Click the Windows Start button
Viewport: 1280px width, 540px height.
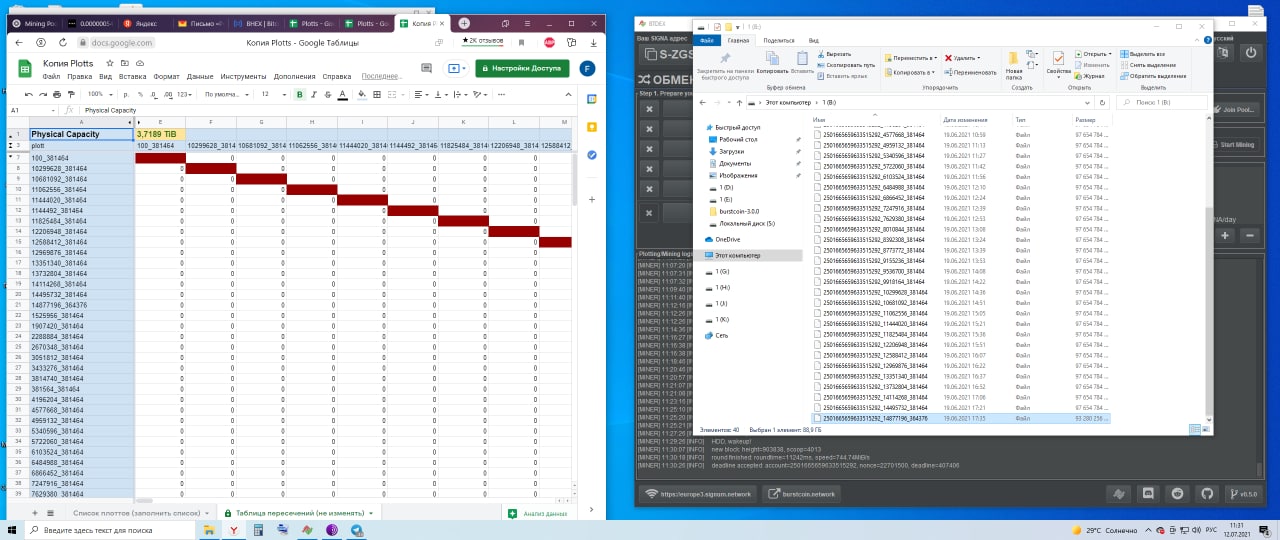10,530
